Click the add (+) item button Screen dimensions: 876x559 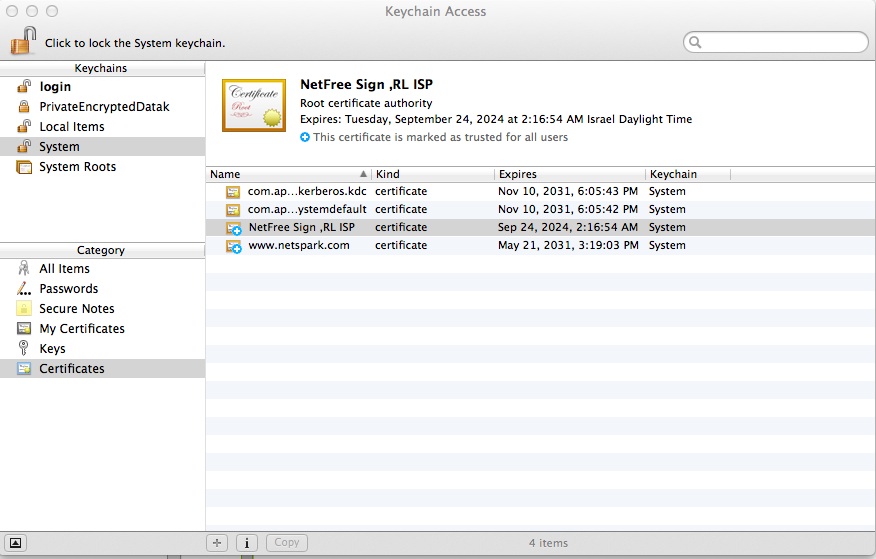point(217,542)
